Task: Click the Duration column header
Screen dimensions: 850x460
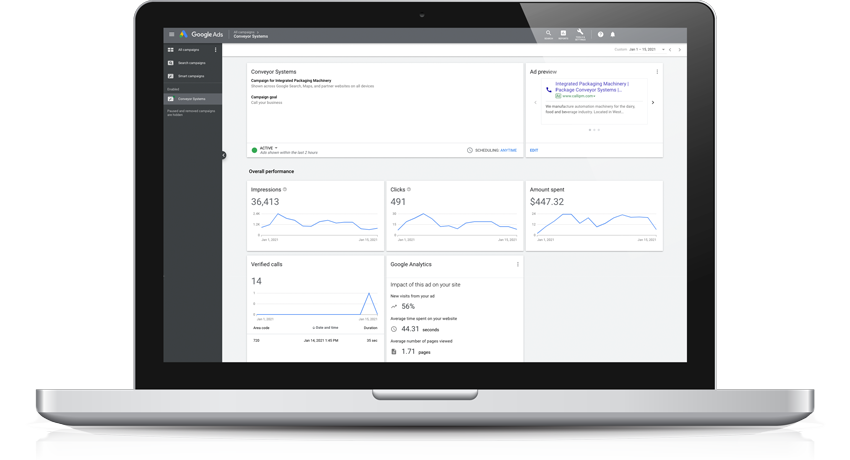Action: tap(370, 328)
